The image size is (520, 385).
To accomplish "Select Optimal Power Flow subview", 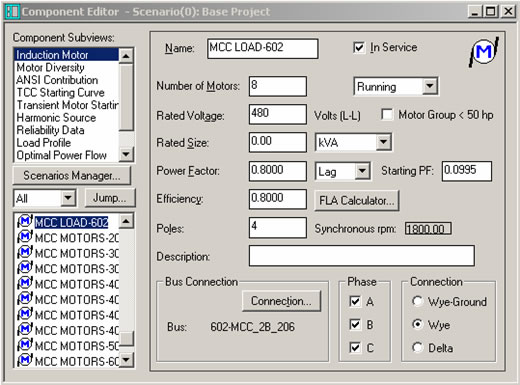I will pyautogui.click(x=66, y=155).
